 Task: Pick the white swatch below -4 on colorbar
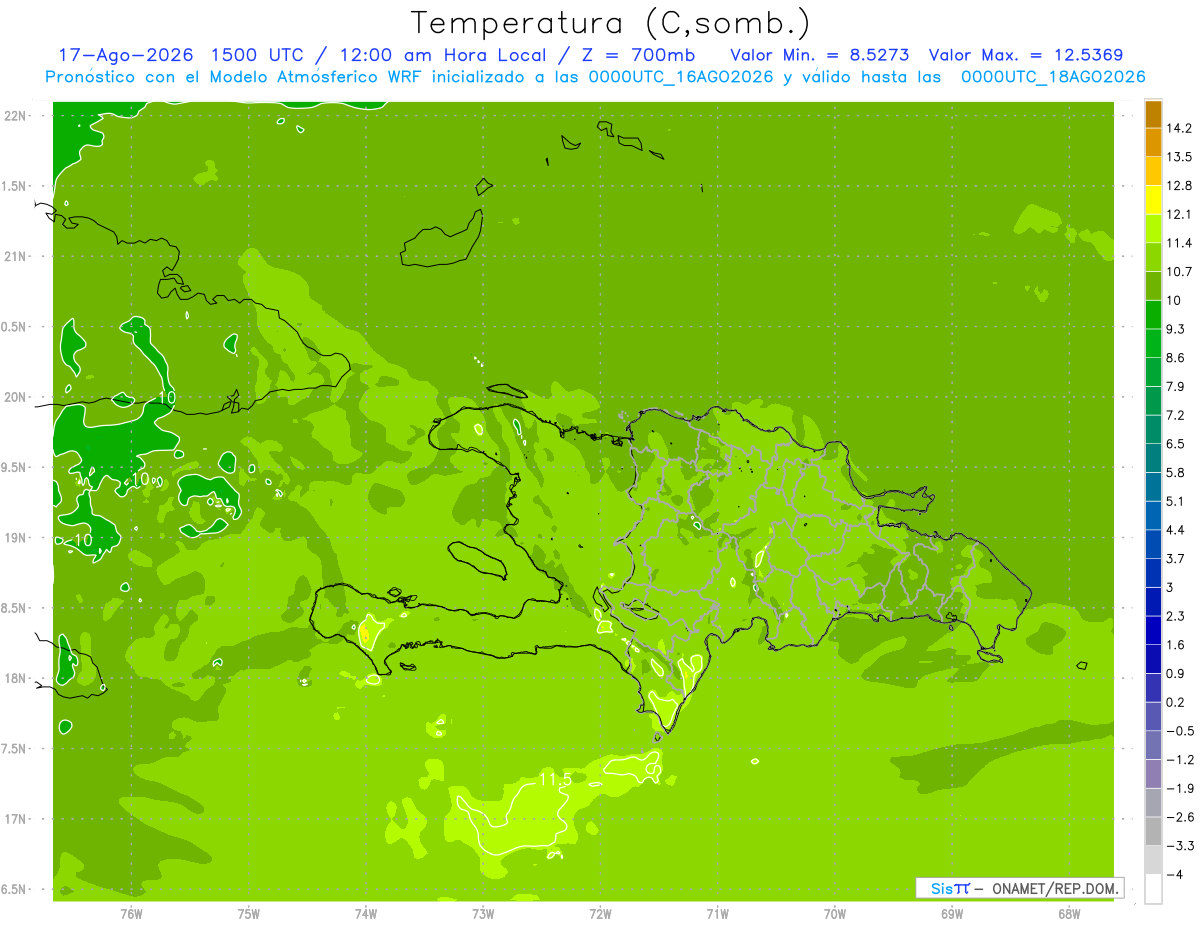click(1153, 889)
